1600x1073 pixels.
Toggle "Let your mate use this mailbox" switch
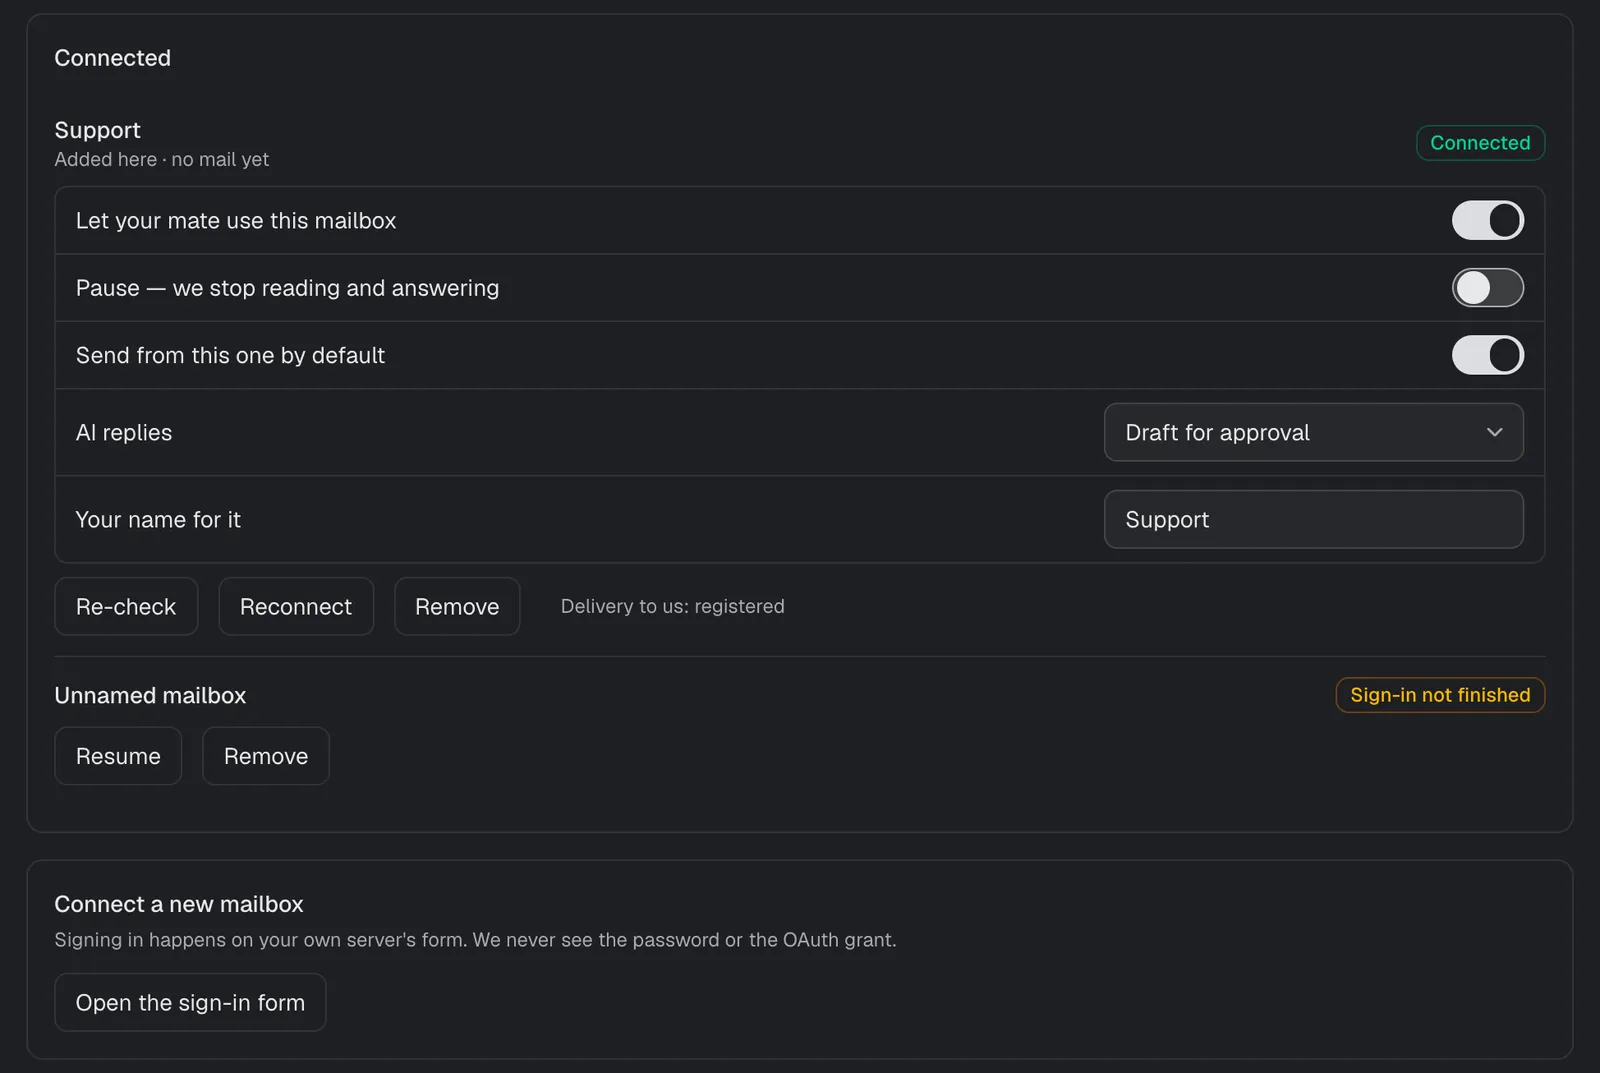tap(1487, 220)
